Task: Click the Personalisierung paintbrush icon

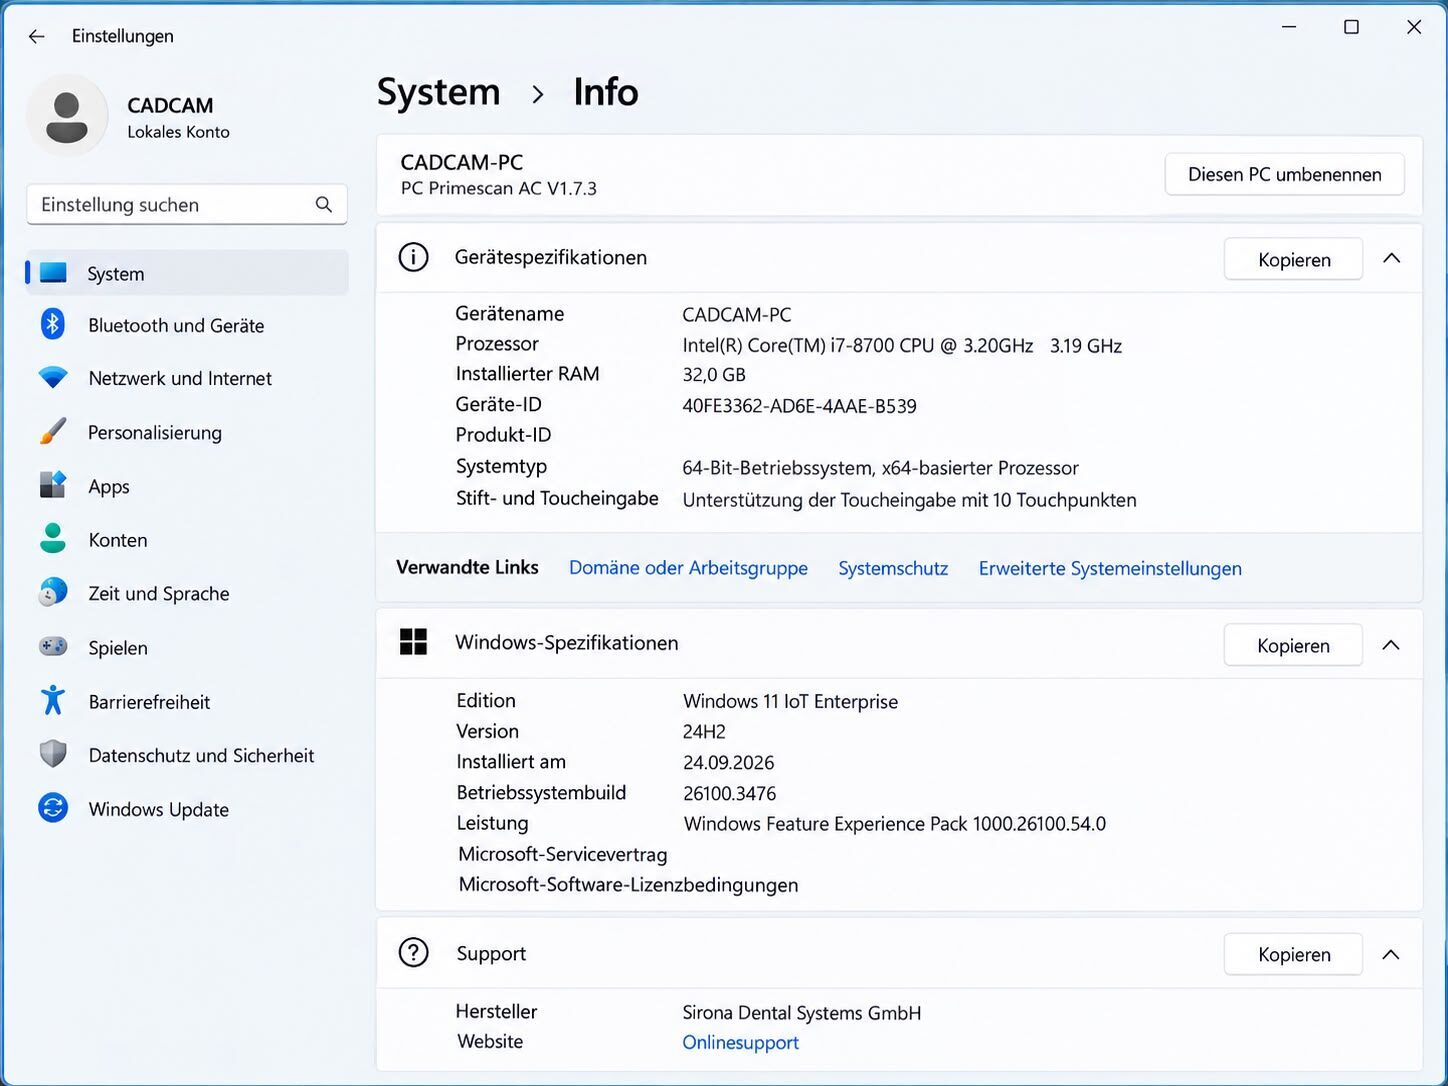Action: [53, 432]
